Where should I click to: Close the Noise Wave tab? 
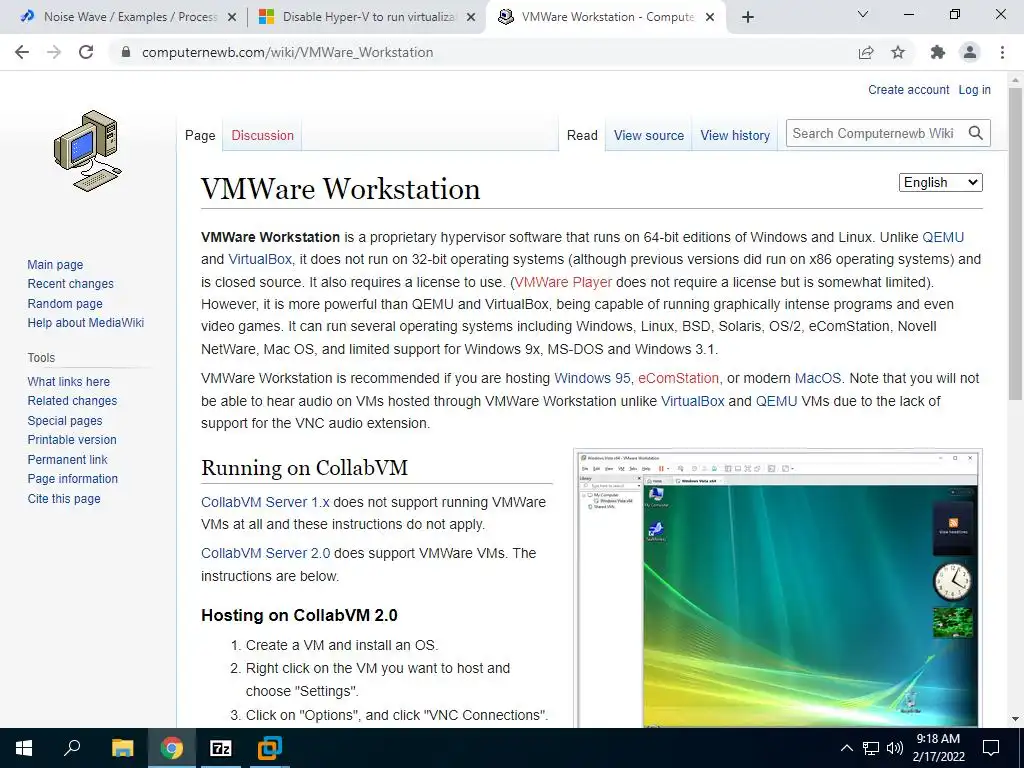(x=232, y=17)
